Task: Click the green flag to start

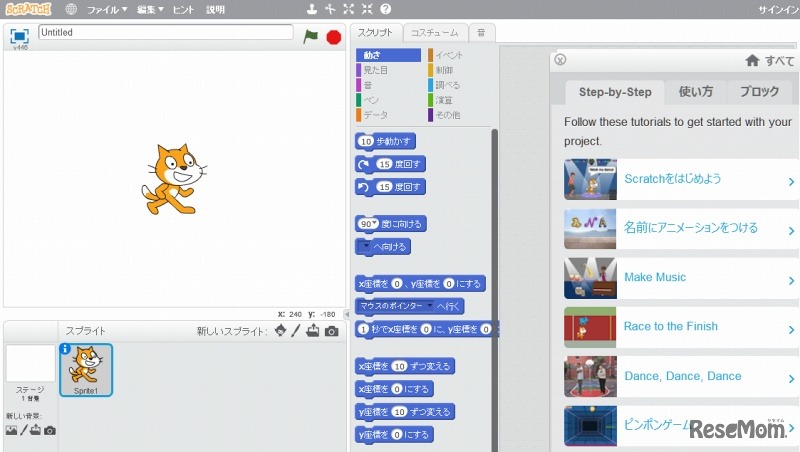Action: pyautogui.click(x=310, y=36)
